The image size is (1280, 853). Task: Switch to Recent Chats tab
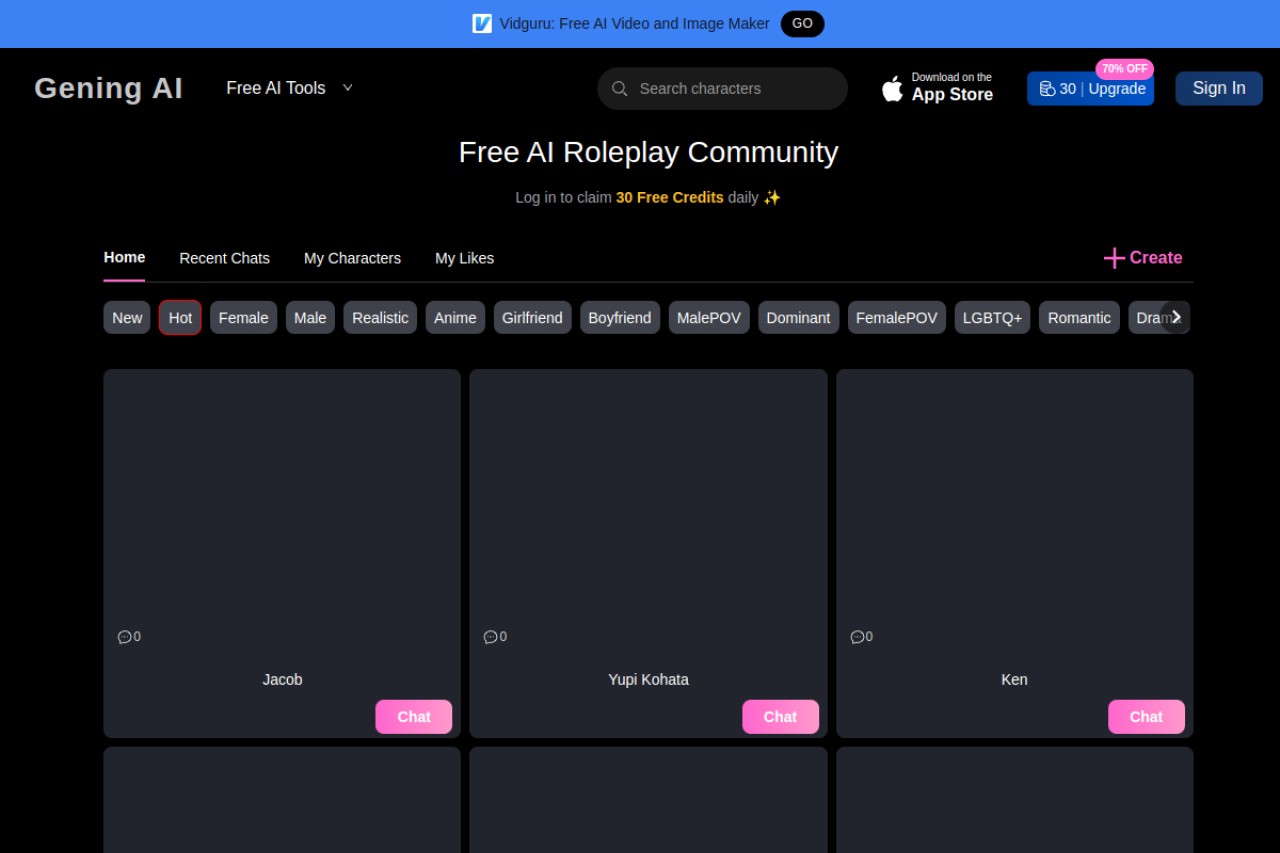coord(224,258)
